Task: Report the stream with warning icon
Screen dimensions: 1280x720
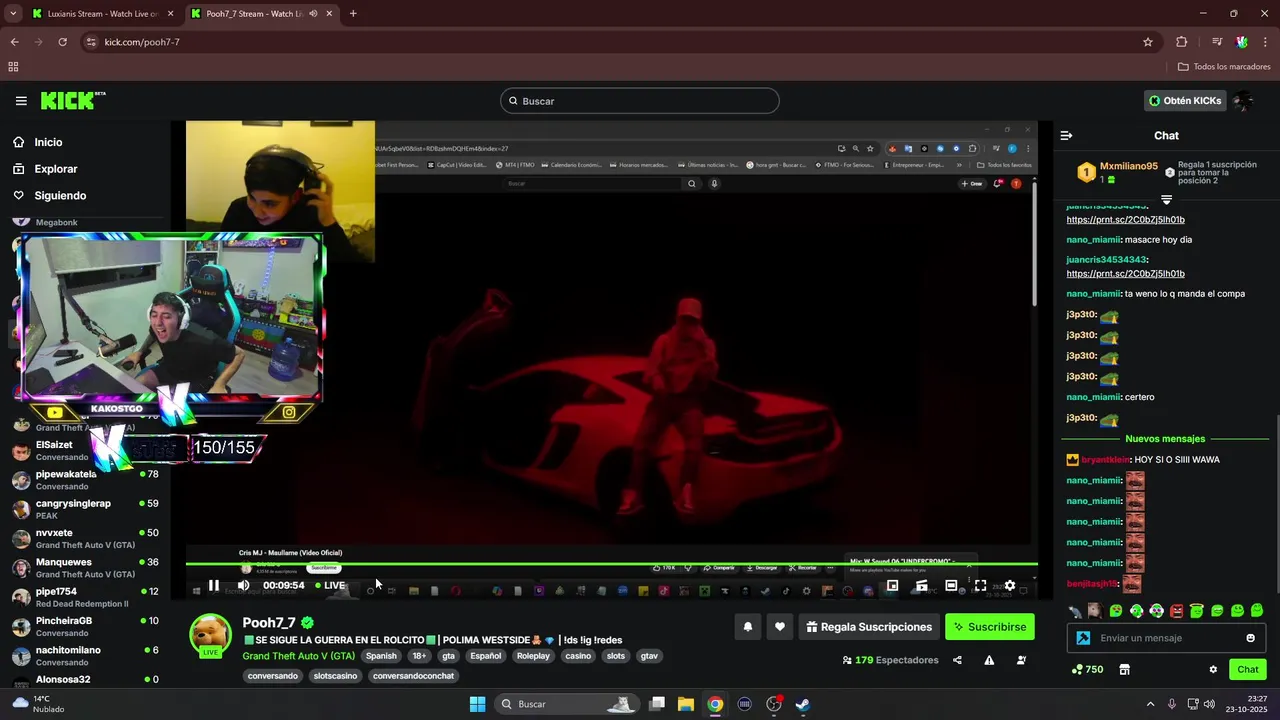Action: 989,660
